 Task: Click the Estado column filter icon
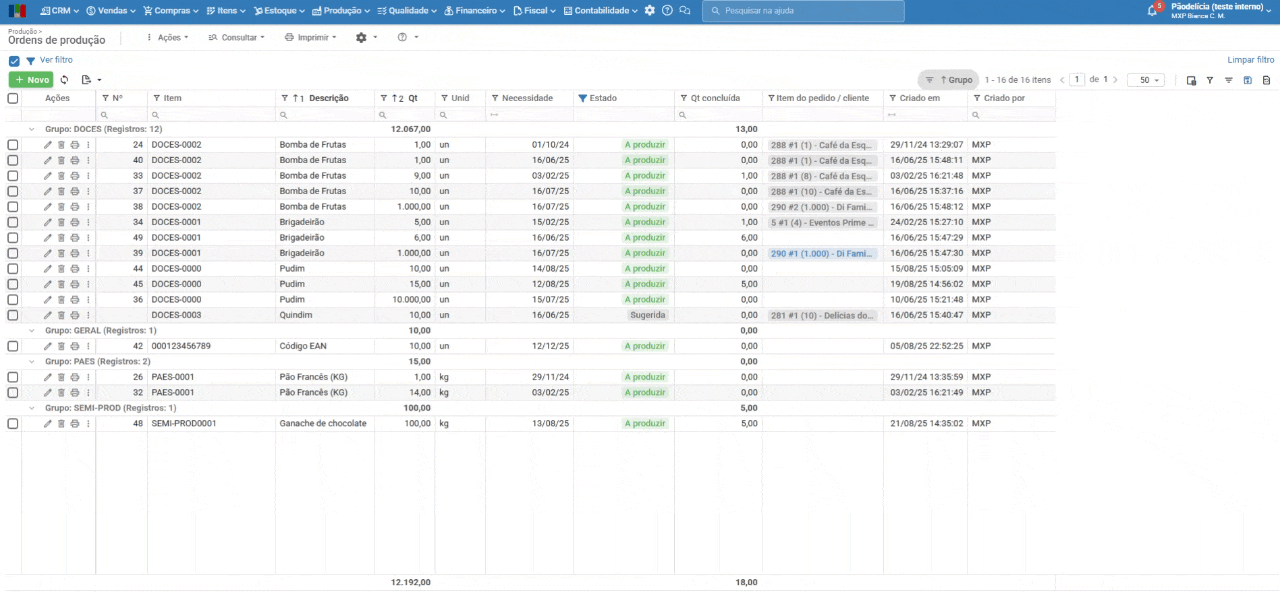point(583,98)
